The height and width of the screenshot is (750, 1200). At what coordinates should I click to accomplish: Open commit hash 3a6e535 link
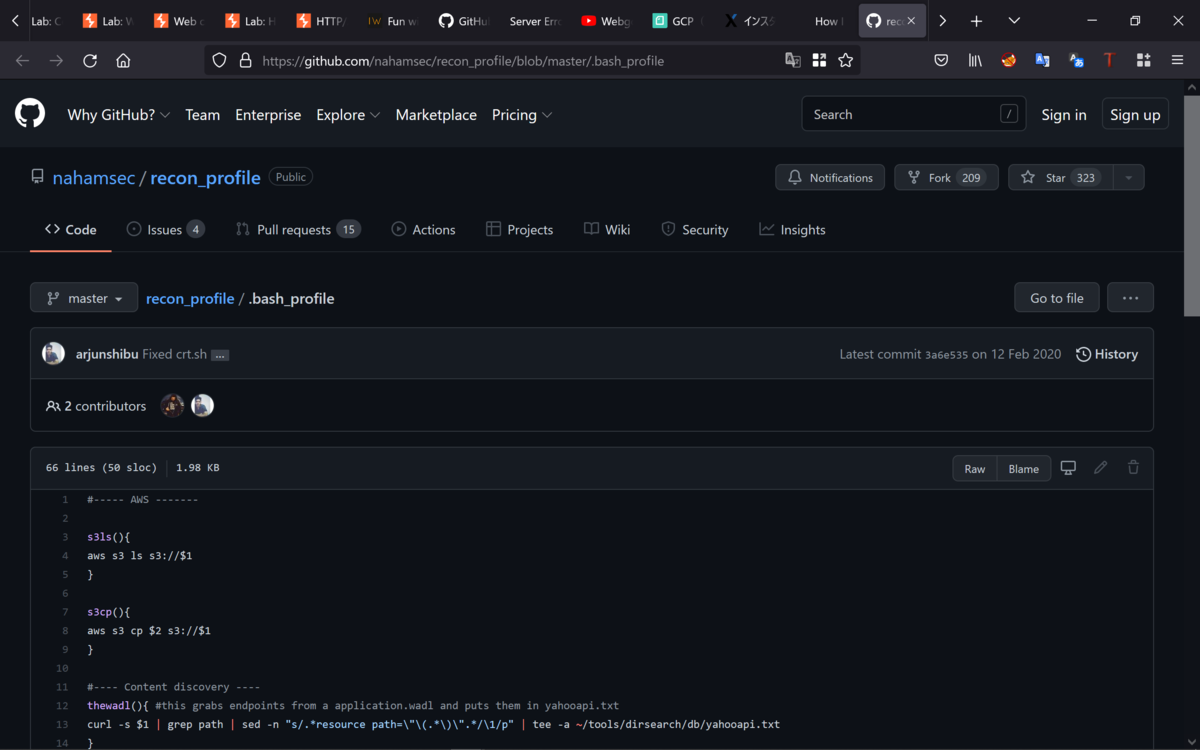pos(946,354)
